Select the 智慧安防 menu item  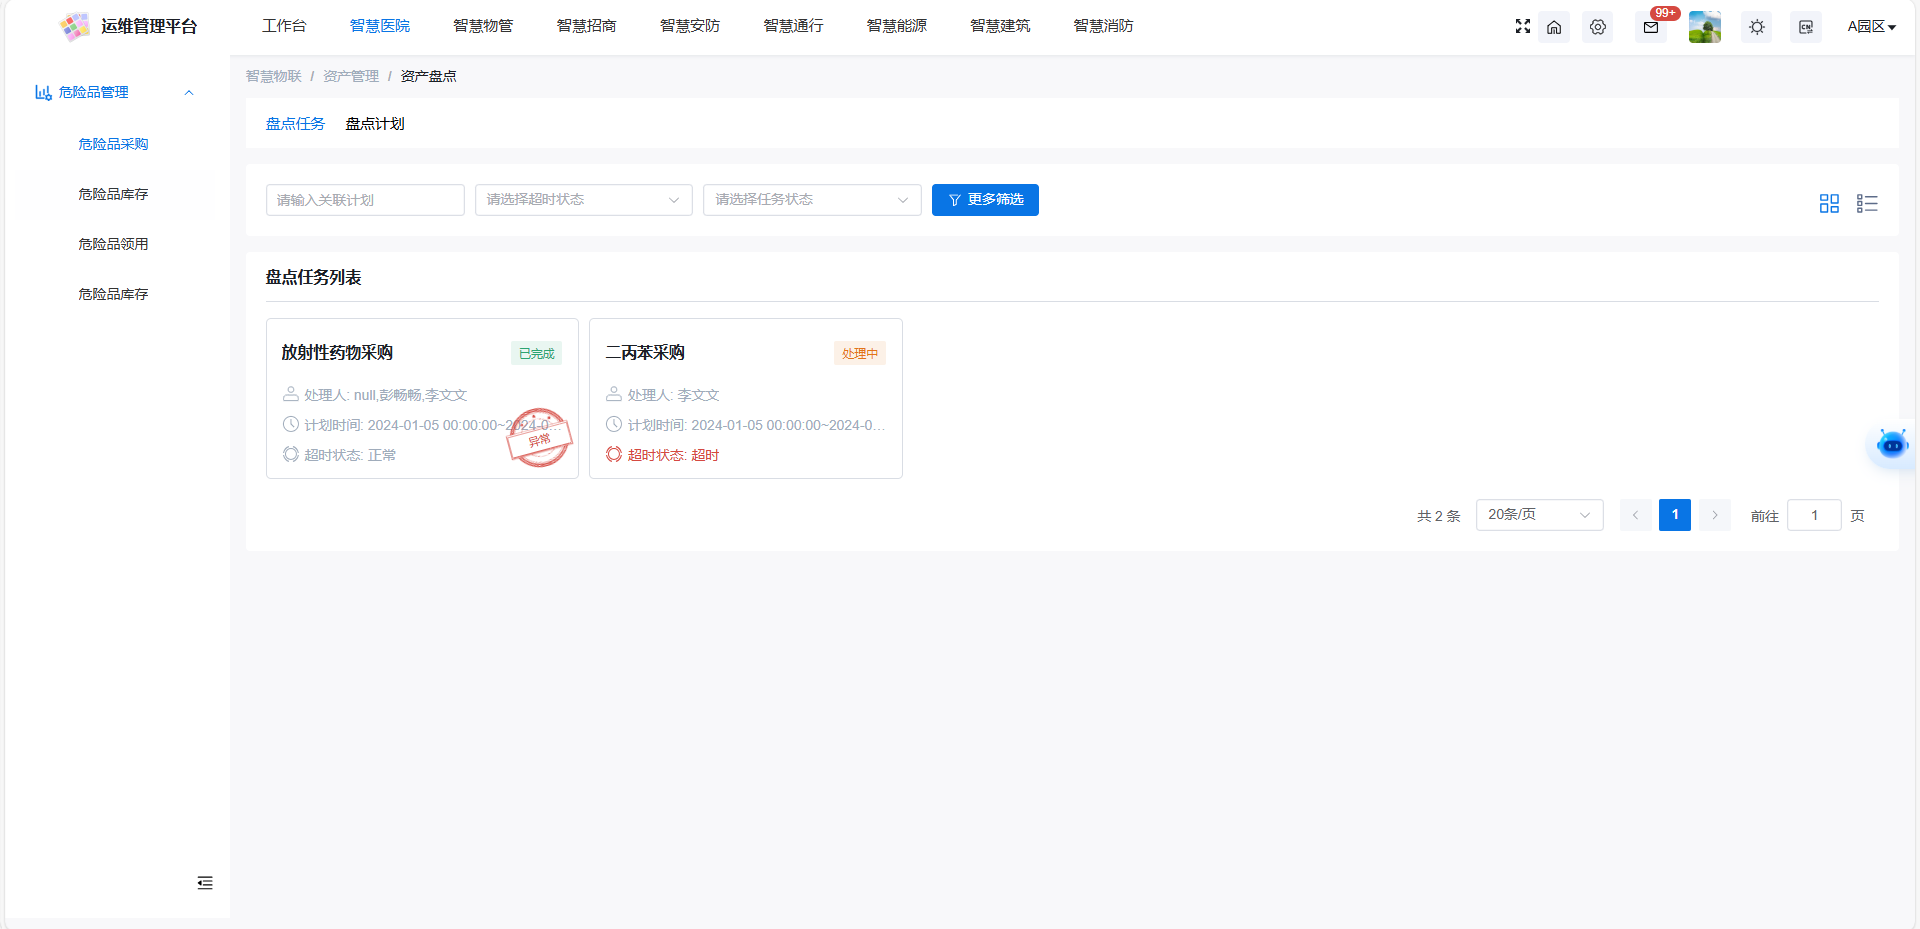[690, 26]
